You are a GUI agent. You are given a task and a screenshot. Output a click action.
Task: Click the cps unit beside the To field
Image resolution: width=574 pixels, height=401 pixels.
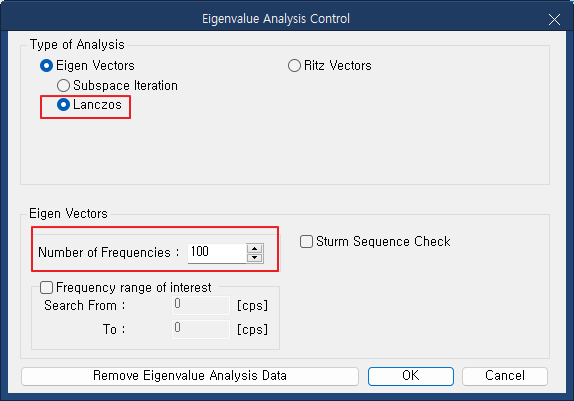(252, 329)
